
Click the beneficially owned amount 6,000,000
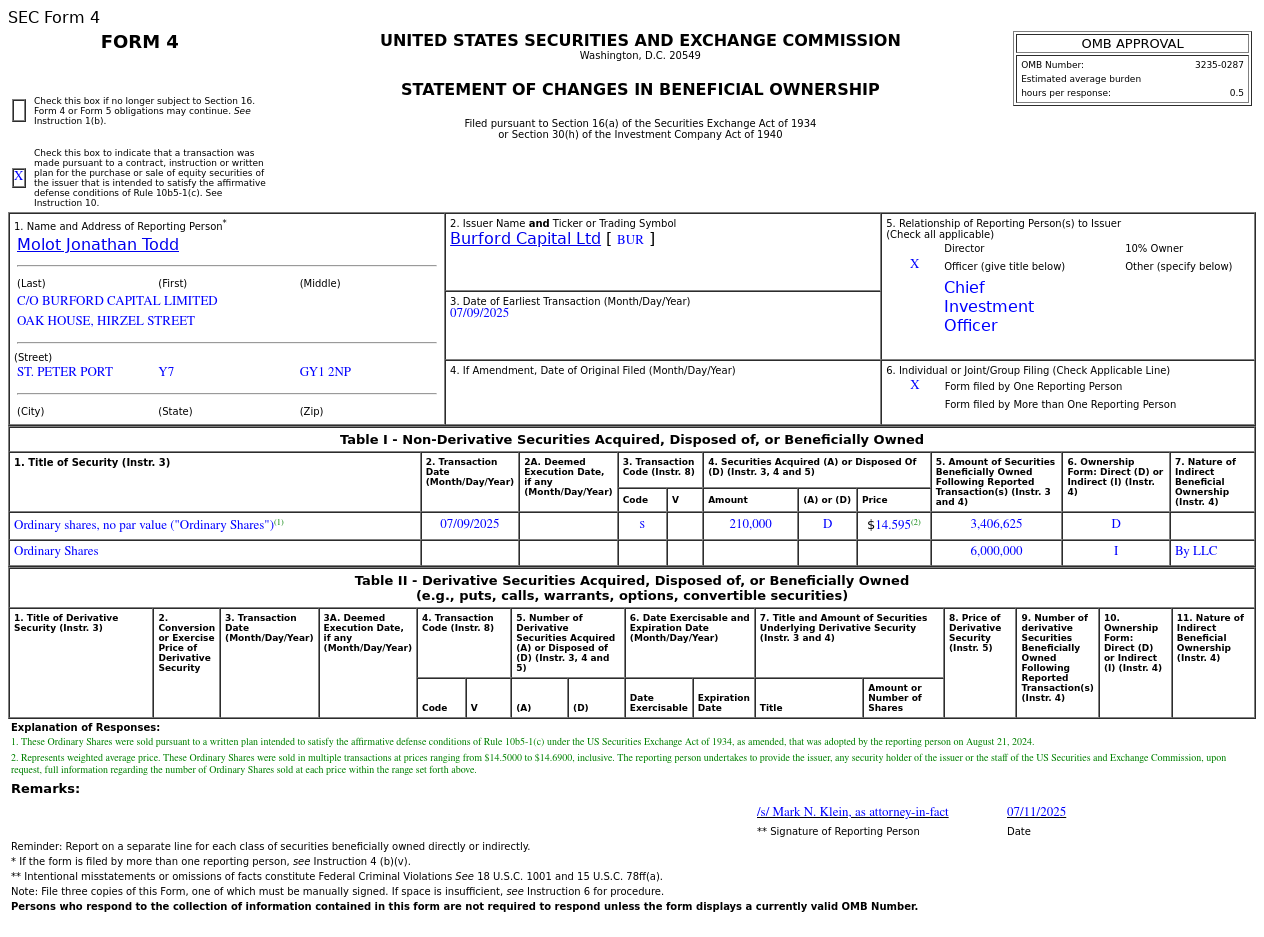point(996,552)
